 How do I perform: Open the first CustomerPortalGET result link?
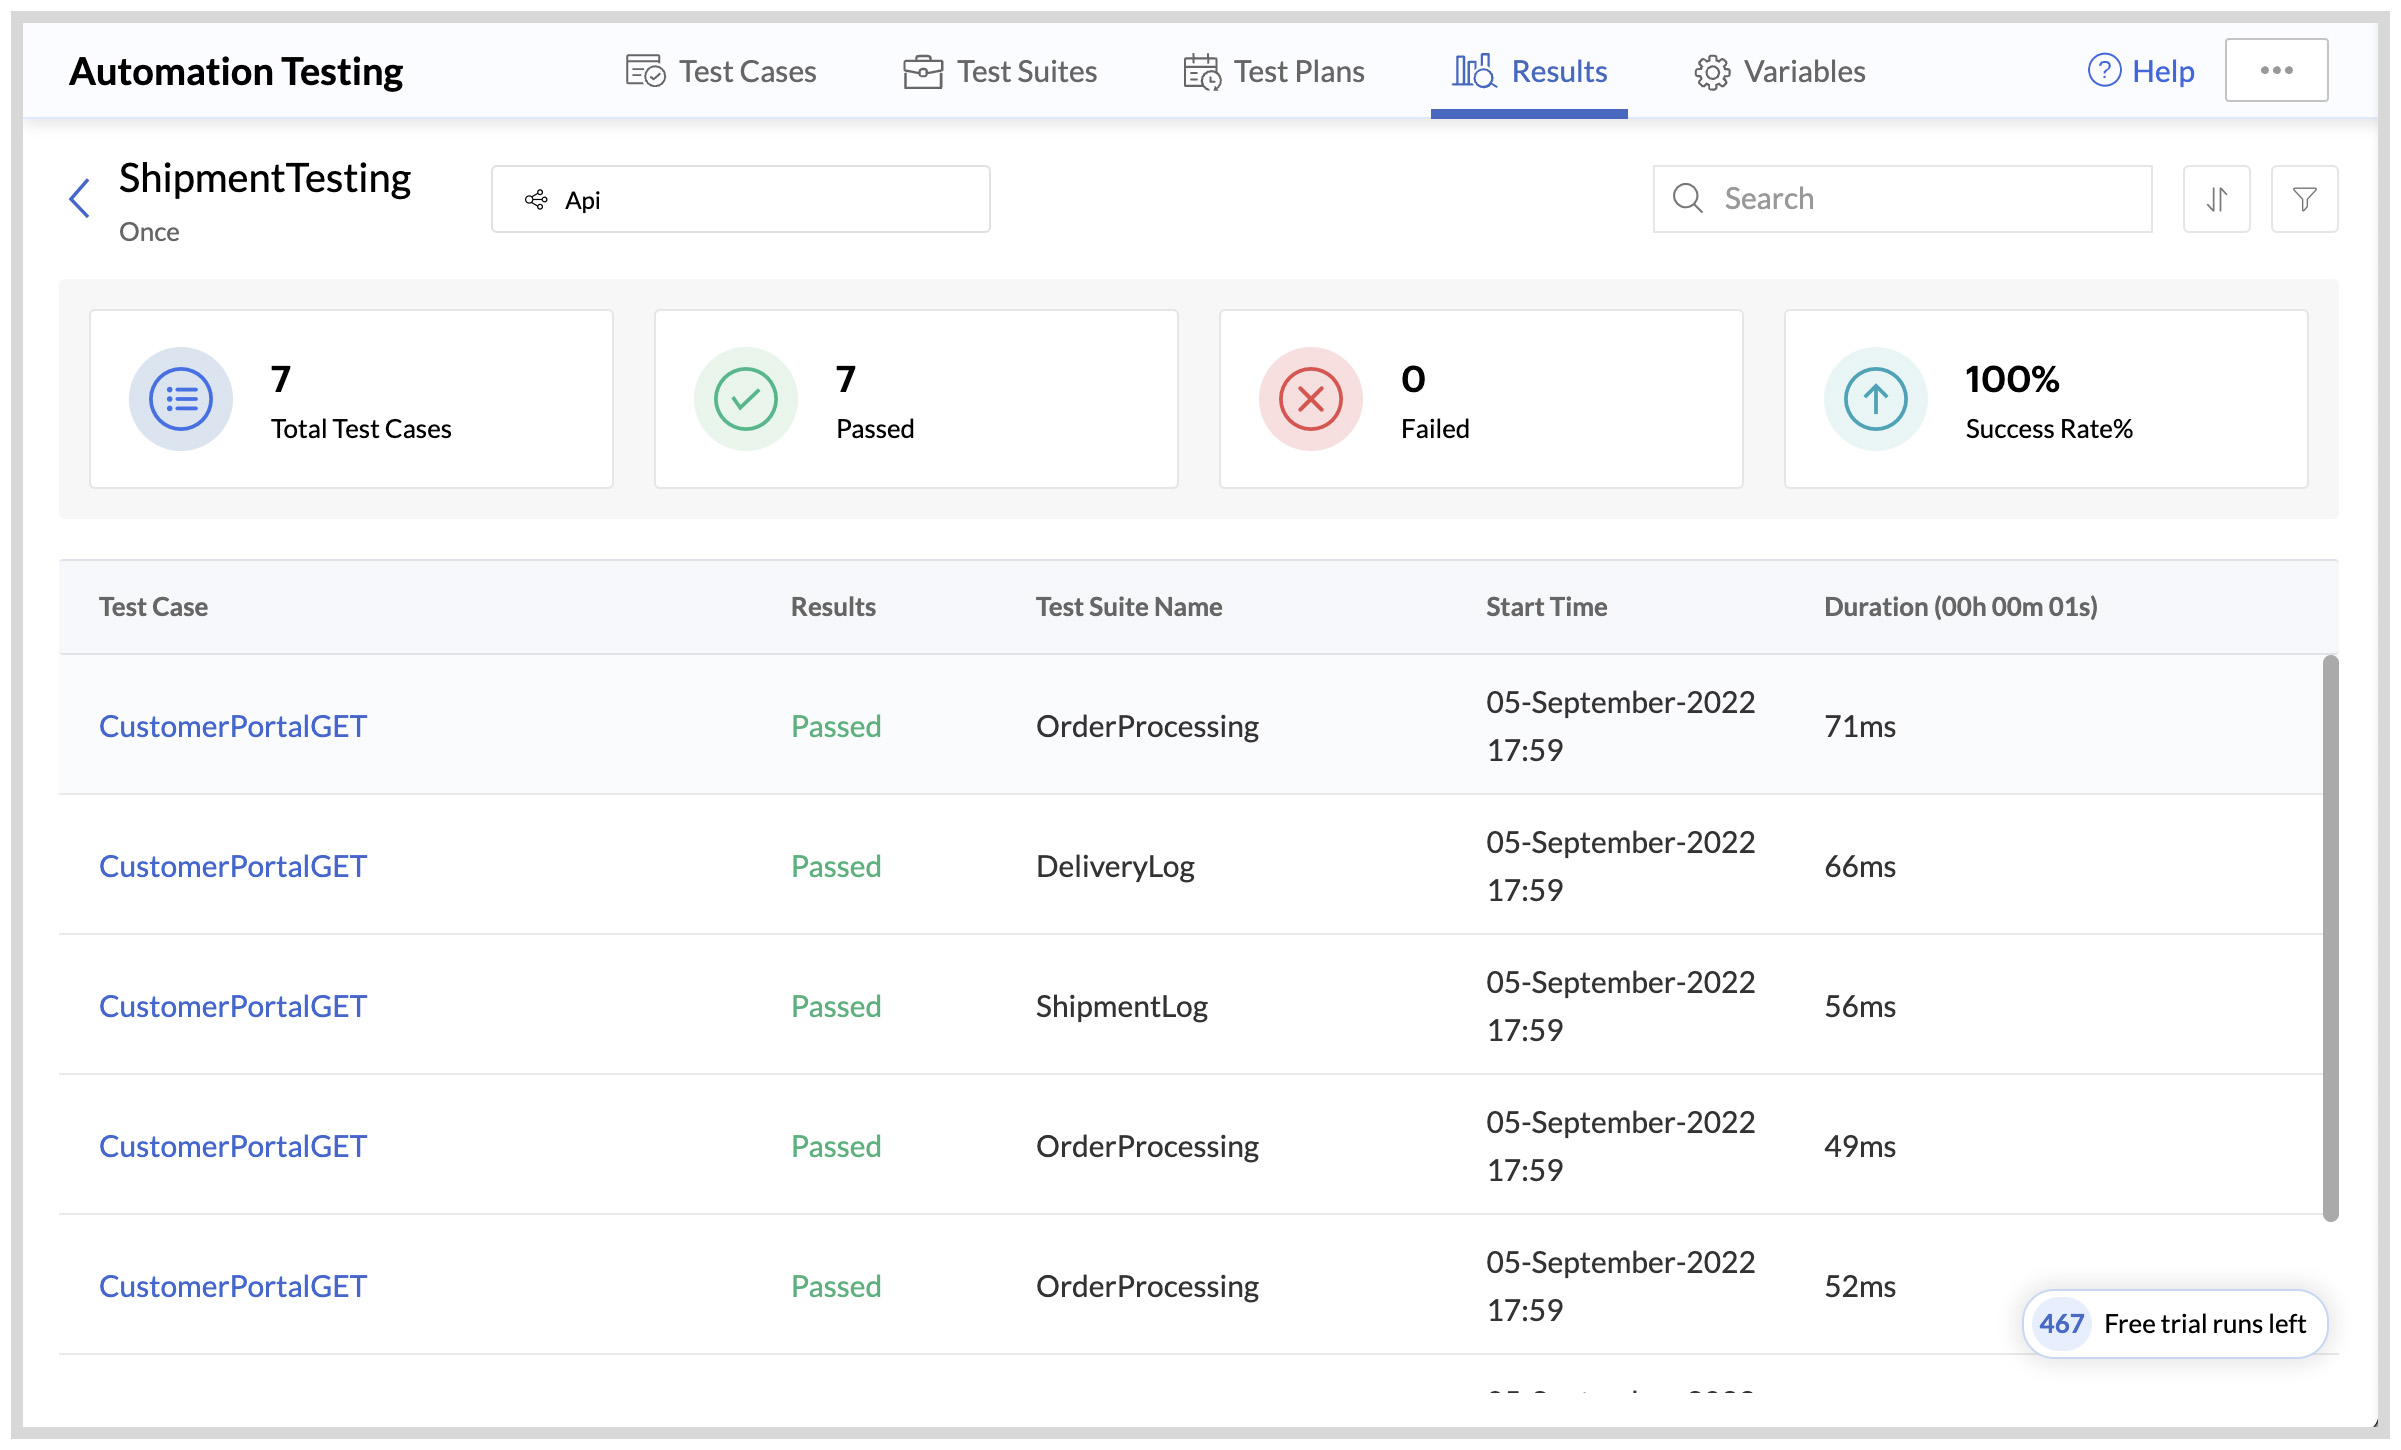[233, 726]
